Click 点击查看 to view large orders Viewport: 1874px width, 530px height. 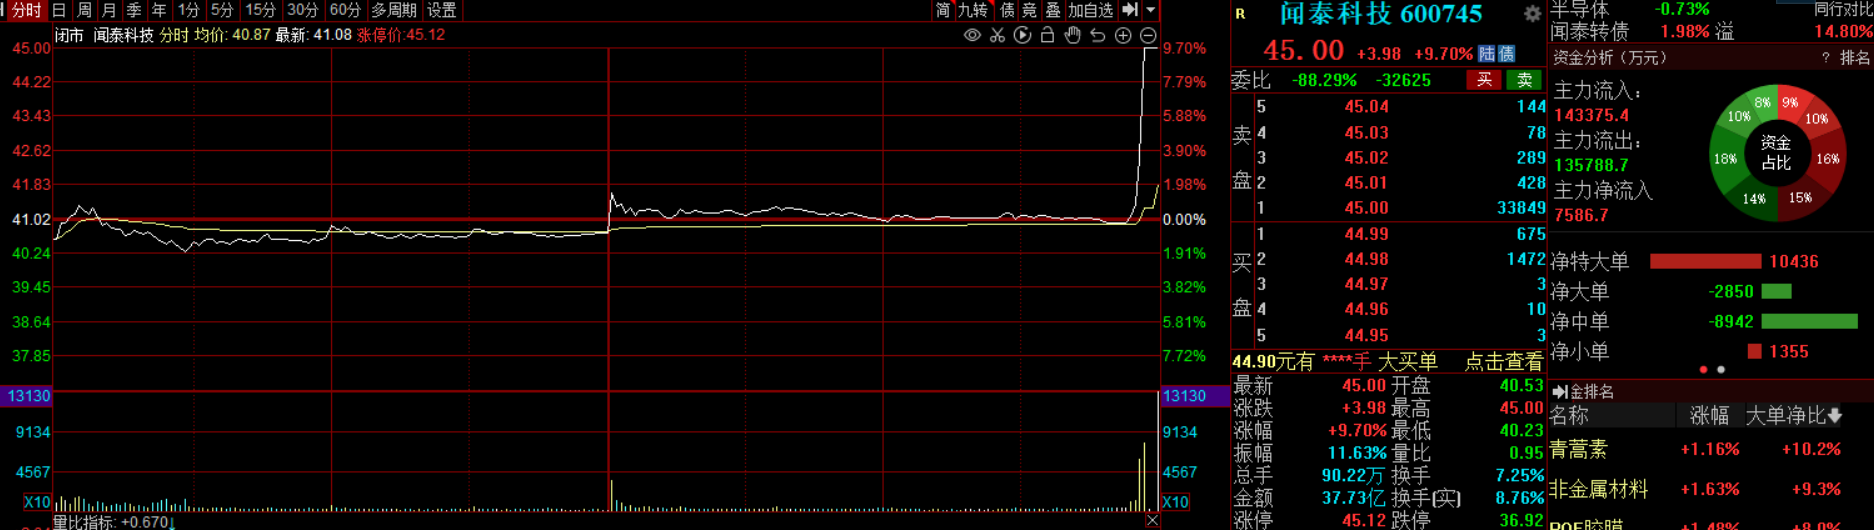coord(1503,362)
